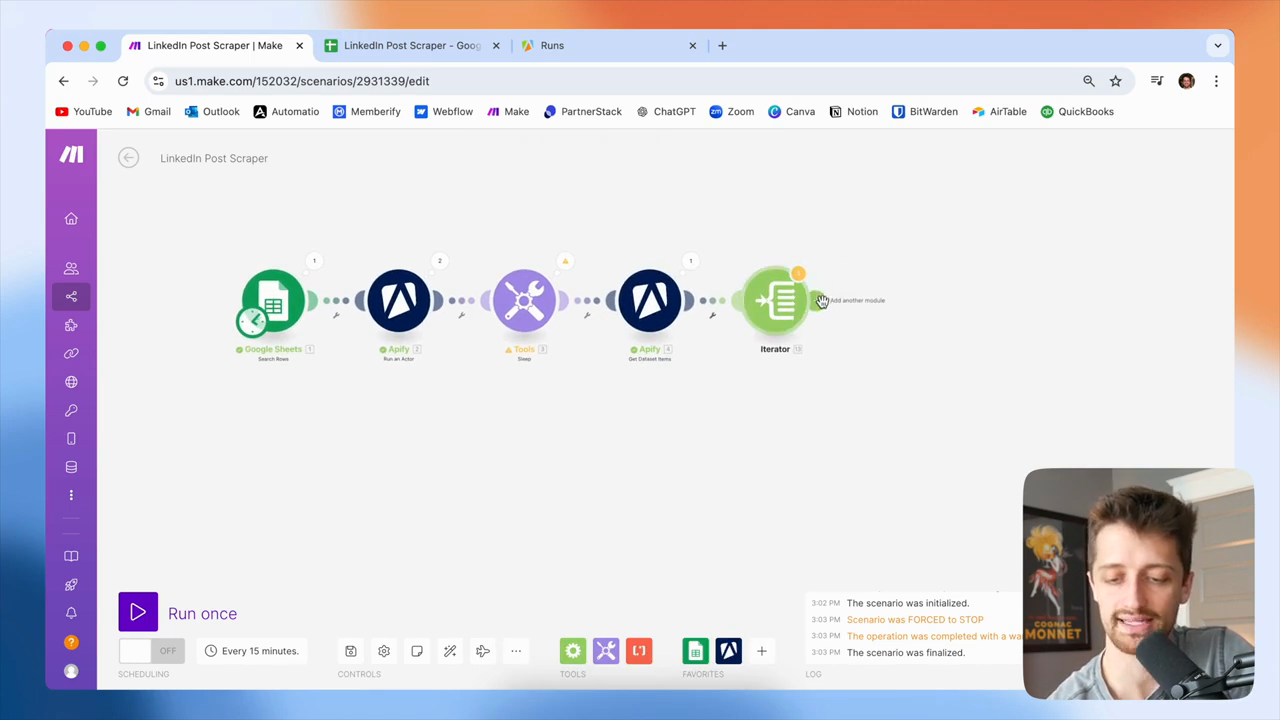Open the green Flow control tool
Viewport: 1280px width, 720px height.
pos(573,651)
